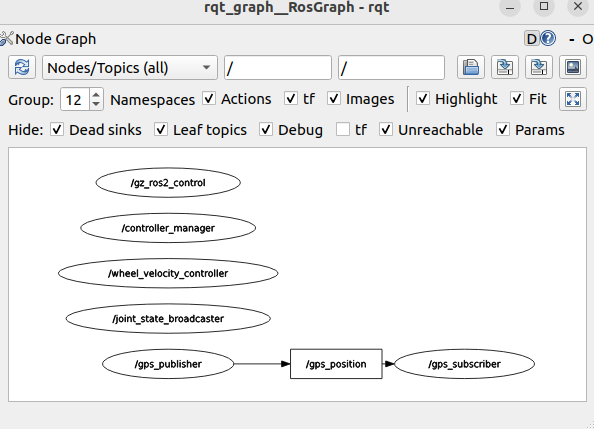The height and width of the screenshot is (429, 594).
Task: Click the Node Graph tools icon
Action: 6,39
